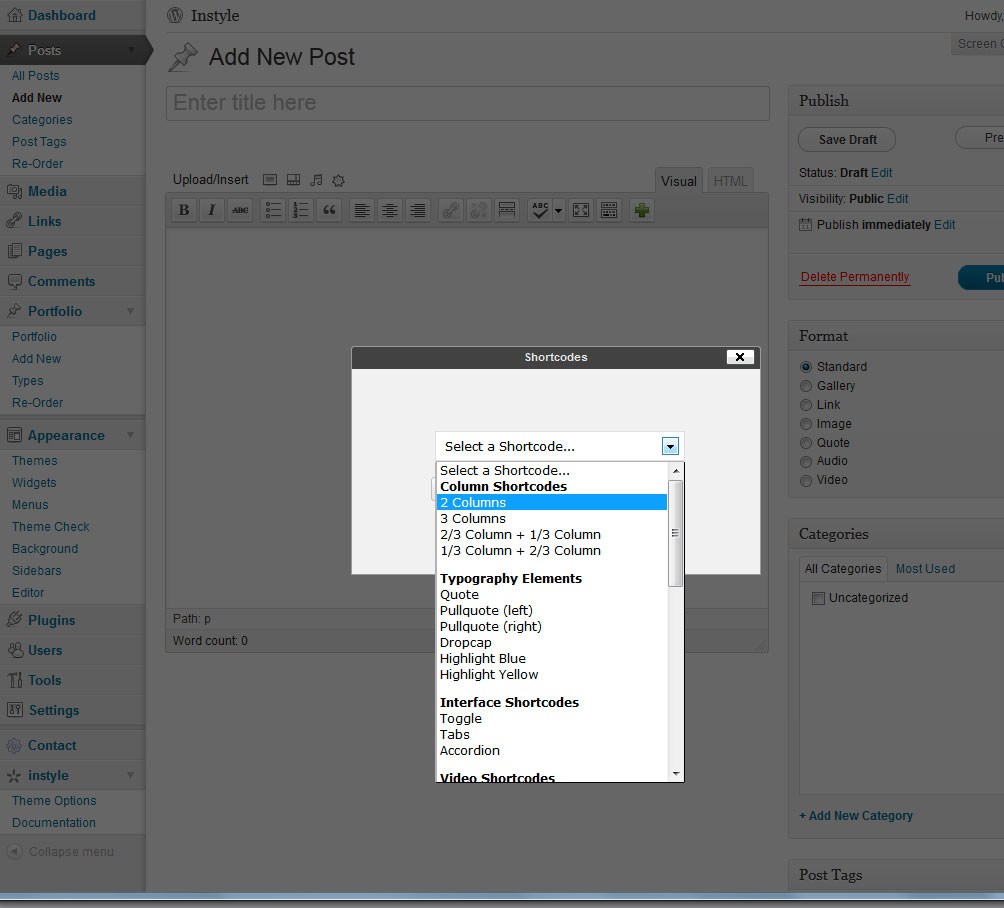
Task: Open the Select a Shortcode dropdown arrow
Action: 671,446
